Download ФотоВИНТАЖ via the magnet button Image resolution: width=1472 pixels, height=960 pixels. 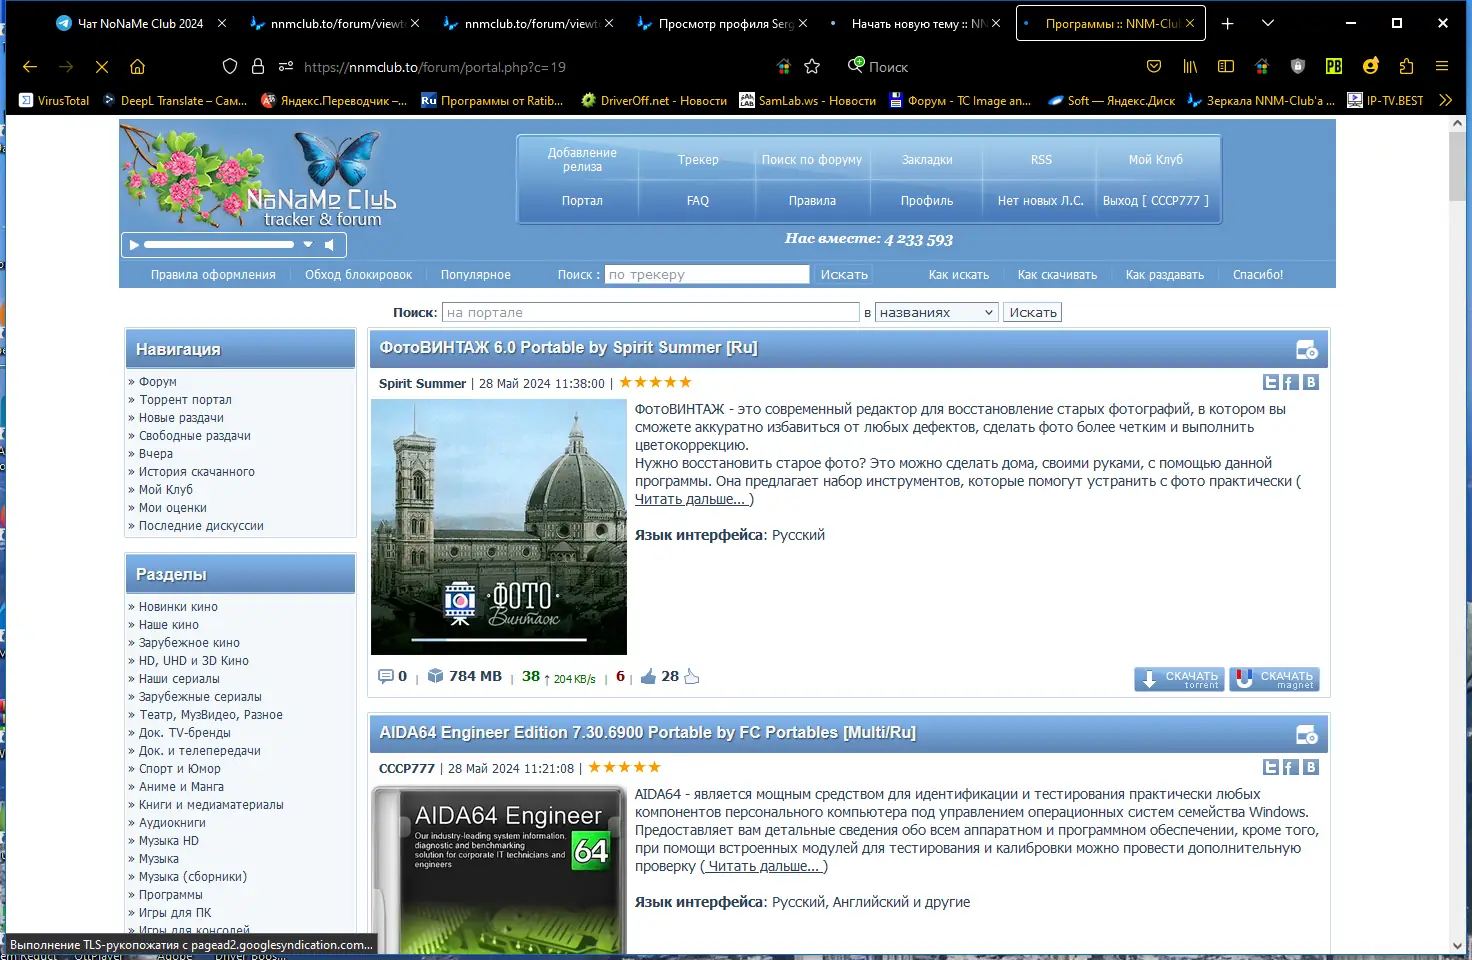[x=1275, y=679]
